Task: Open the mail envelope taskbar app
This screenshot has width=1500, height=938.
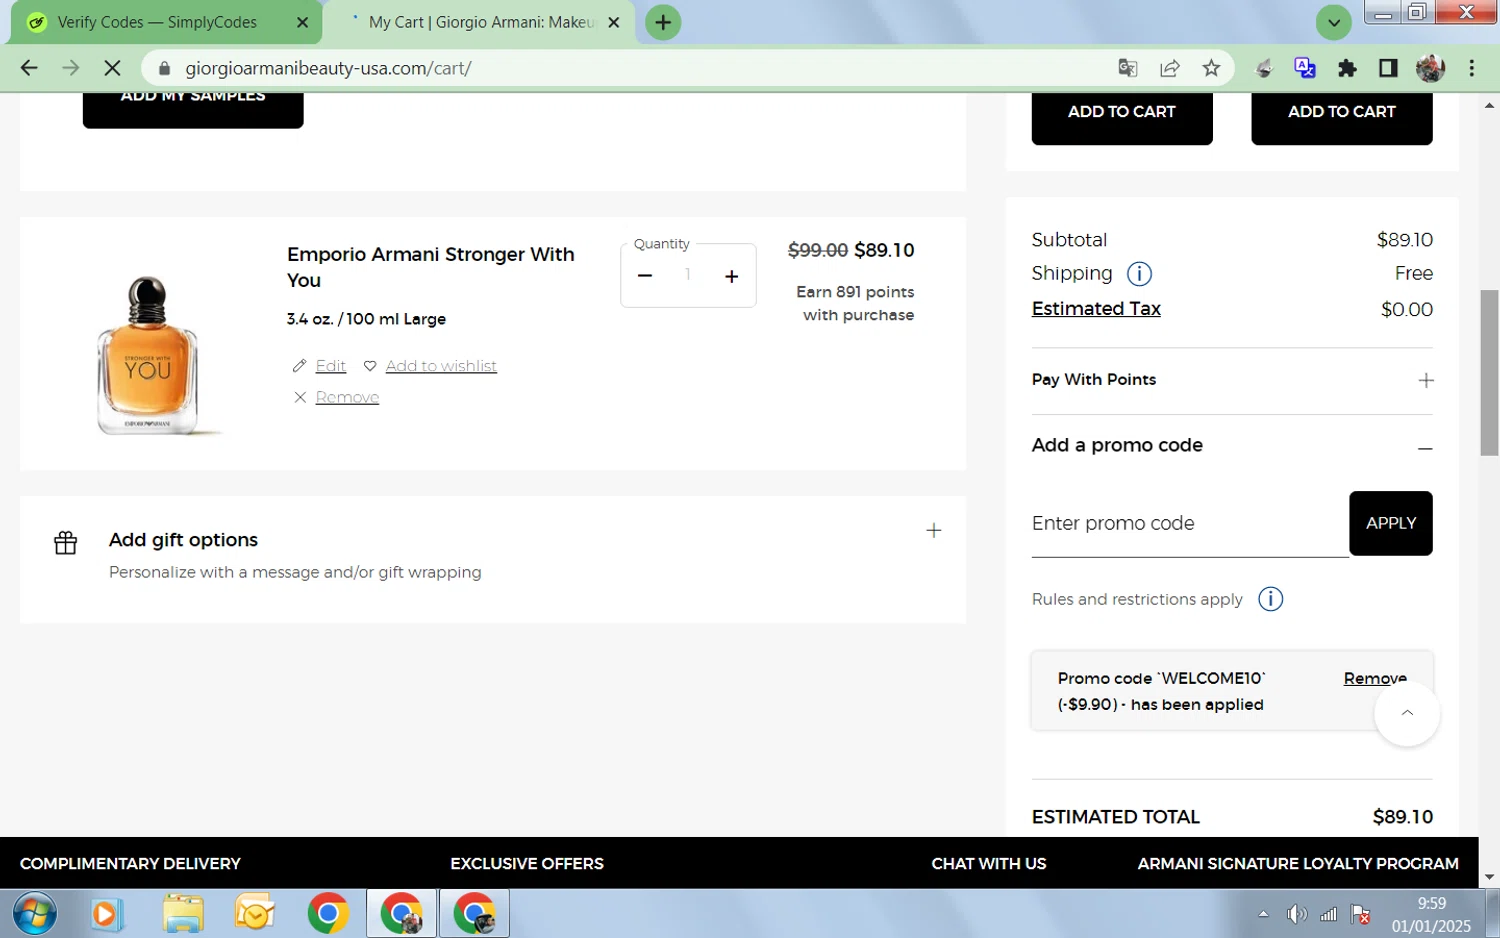Action: 255,914
